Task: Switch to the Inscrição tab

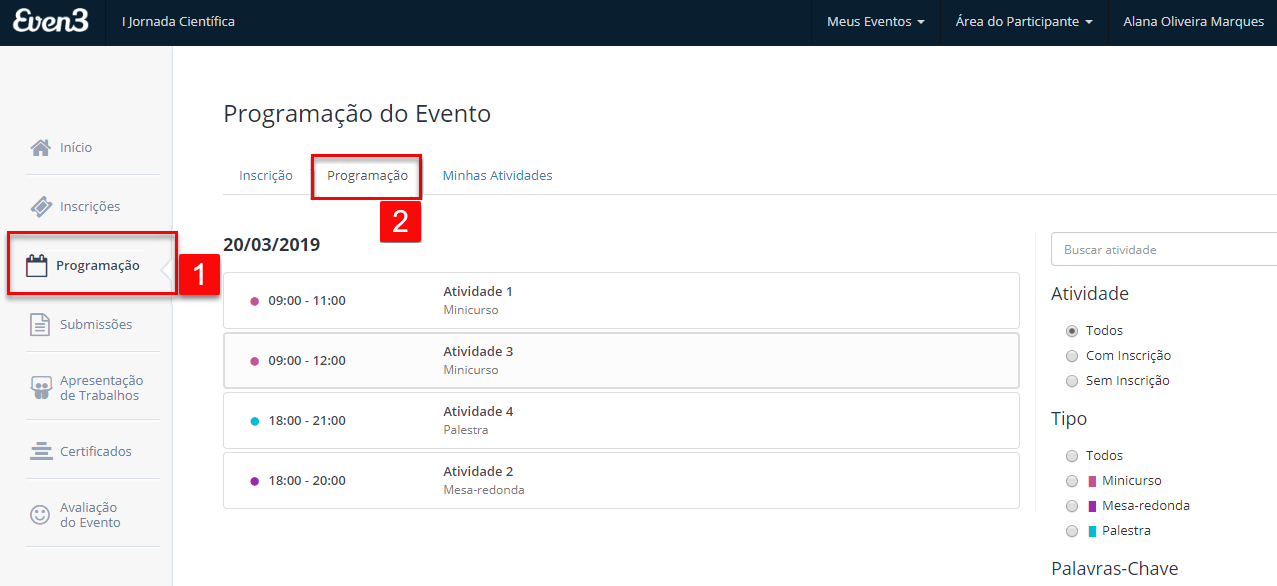Action: coord(266,175)
